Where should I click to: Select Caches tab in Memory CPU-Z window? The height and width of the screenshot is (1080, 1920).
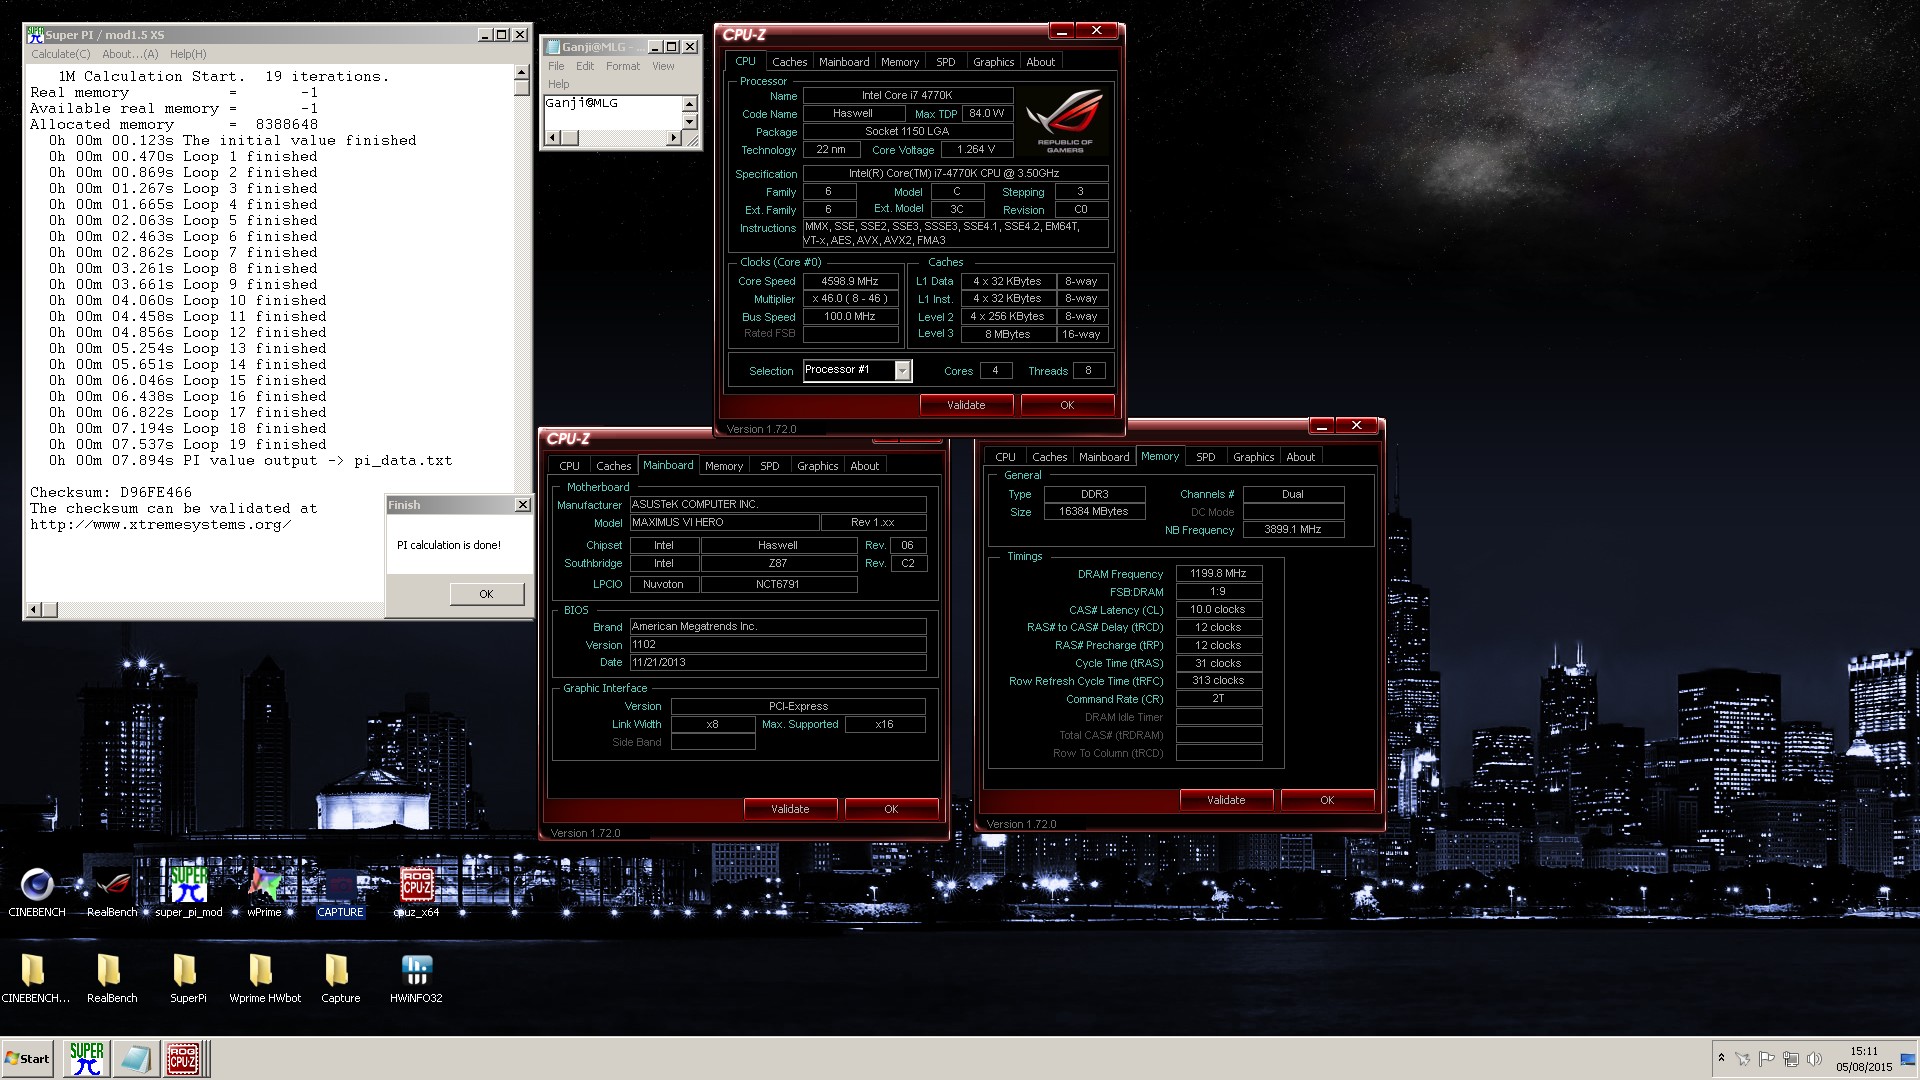(x=1049, y=457)
